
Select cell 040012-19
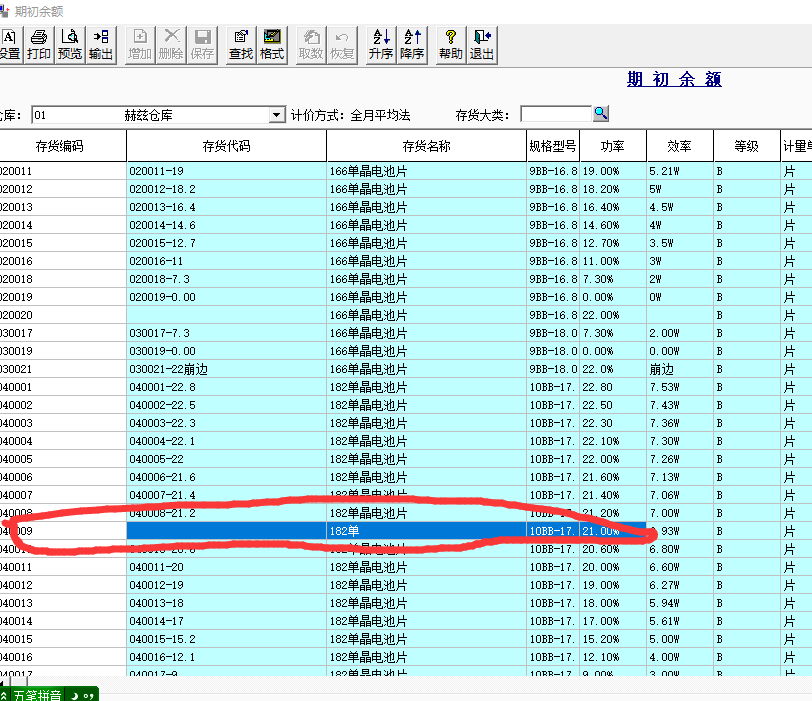click(x=226, y=585)
